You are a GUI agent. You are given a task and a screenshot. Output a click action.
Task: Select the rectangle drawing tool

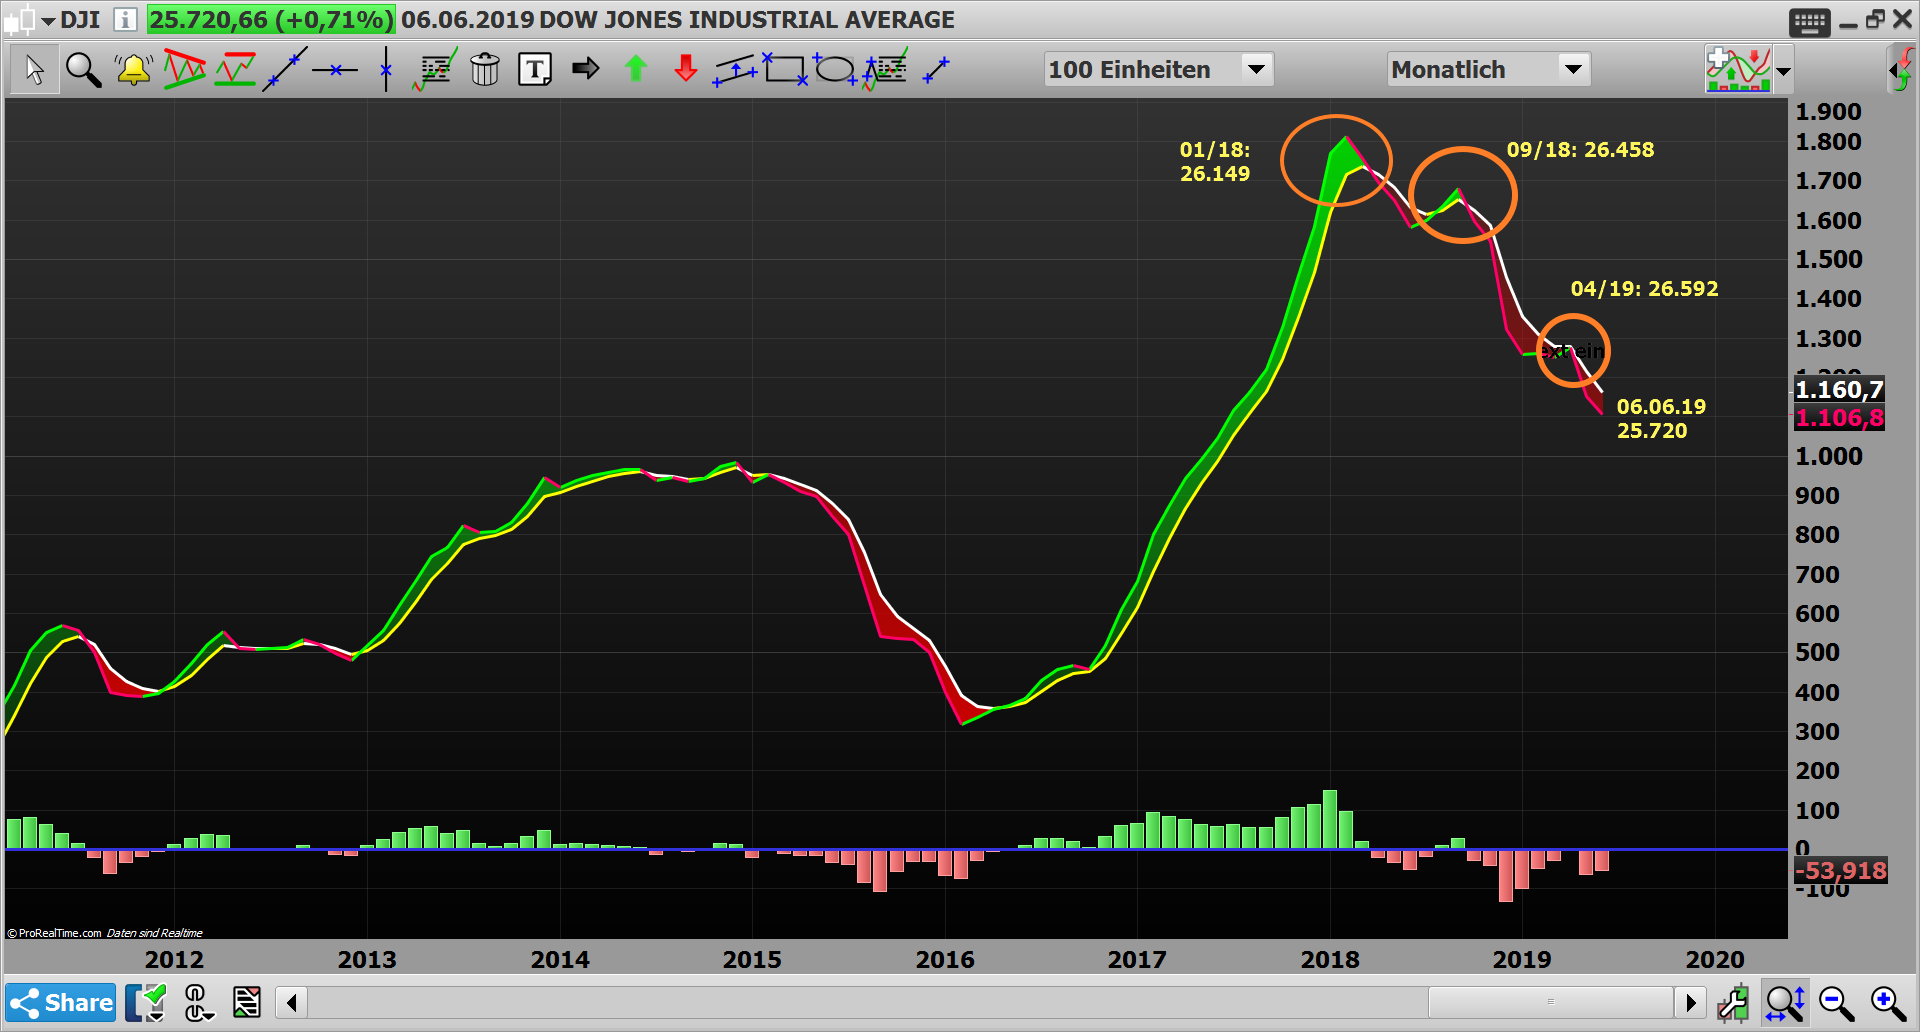pos(785,70)
